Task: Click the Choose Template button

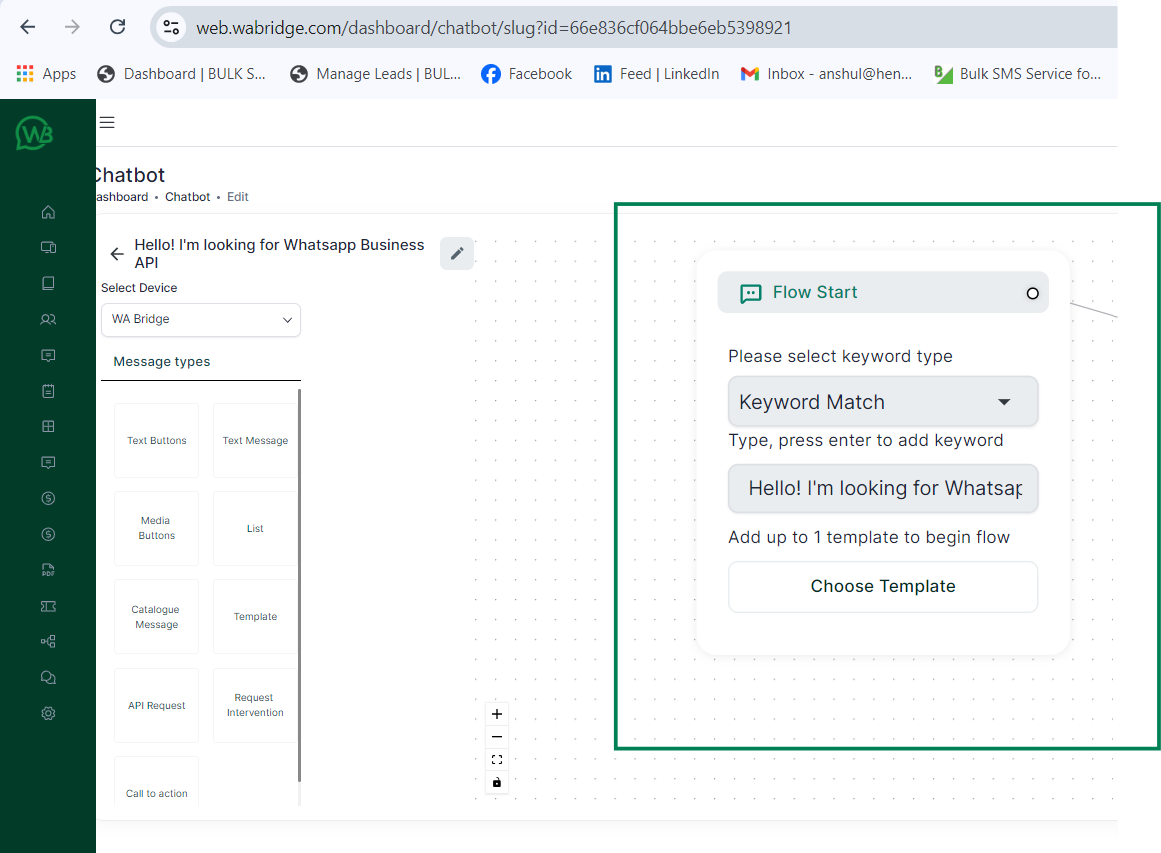Action: (x=883, y=586)
